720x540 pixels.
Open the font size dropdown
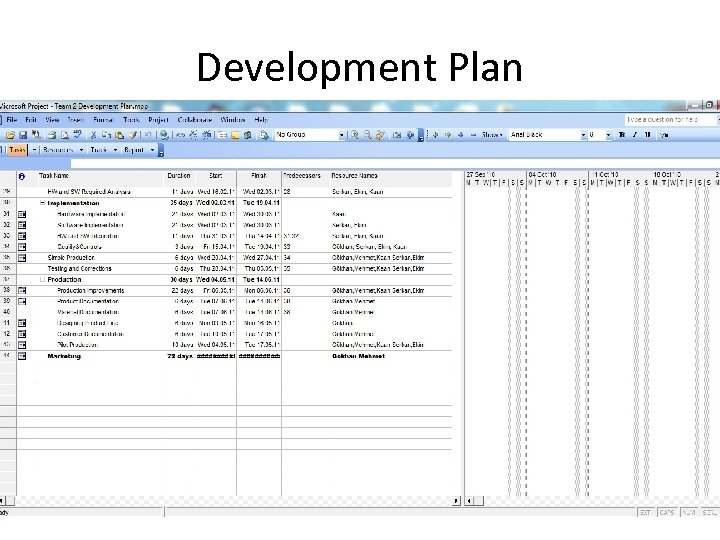(x=608, y=135)
